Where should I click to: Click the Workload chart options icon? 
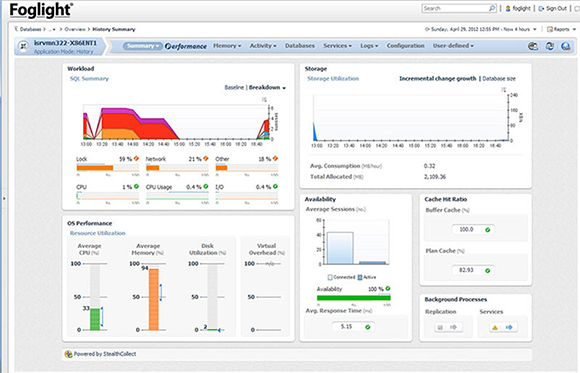click(264, 100)
